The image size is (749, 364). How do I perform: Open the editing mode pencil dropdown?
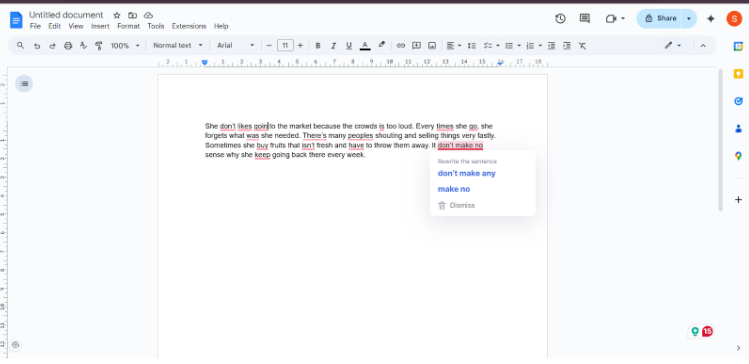(673, 46)
